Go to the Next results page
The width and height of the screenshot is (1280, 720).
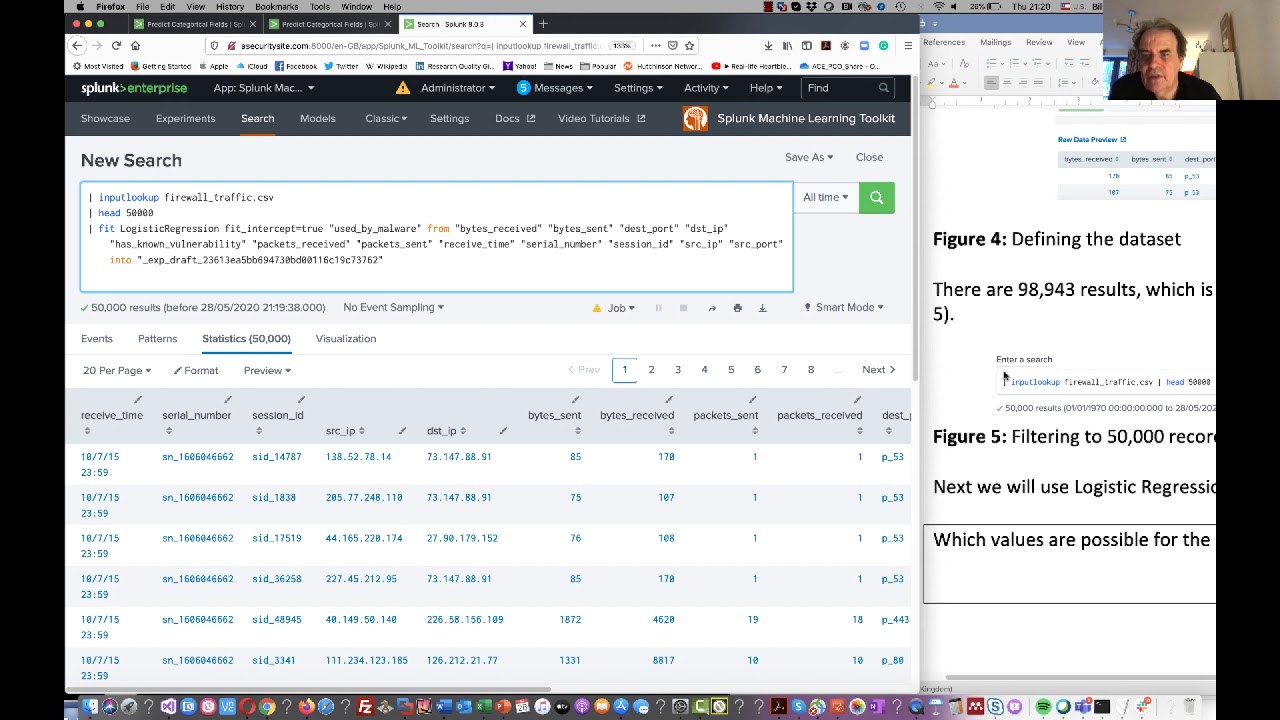878,370
